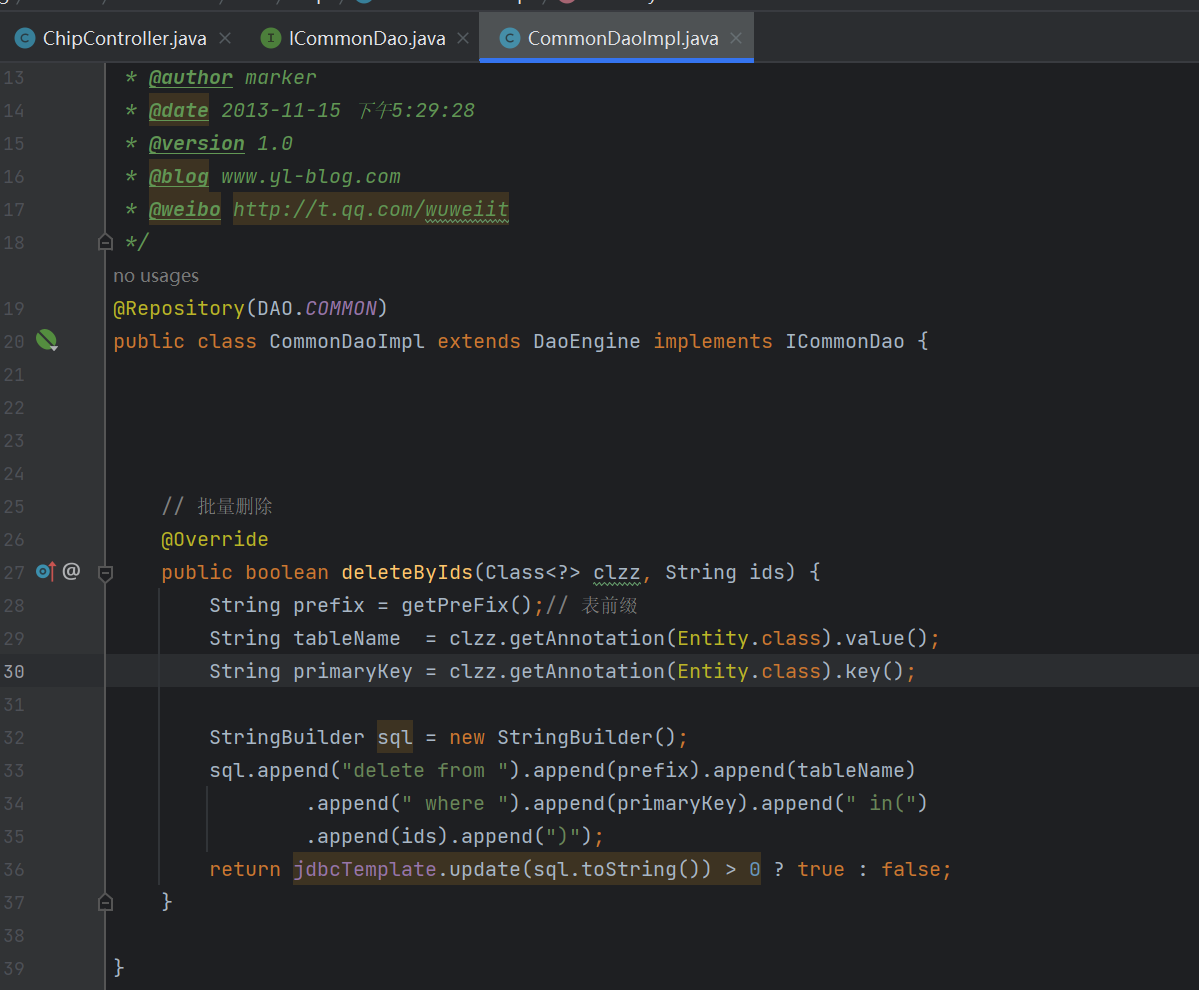Image resolution: width=1199 pixels, height=990 pixels.
Task: Click the @weibo tag in the comment
Action: 184,209
